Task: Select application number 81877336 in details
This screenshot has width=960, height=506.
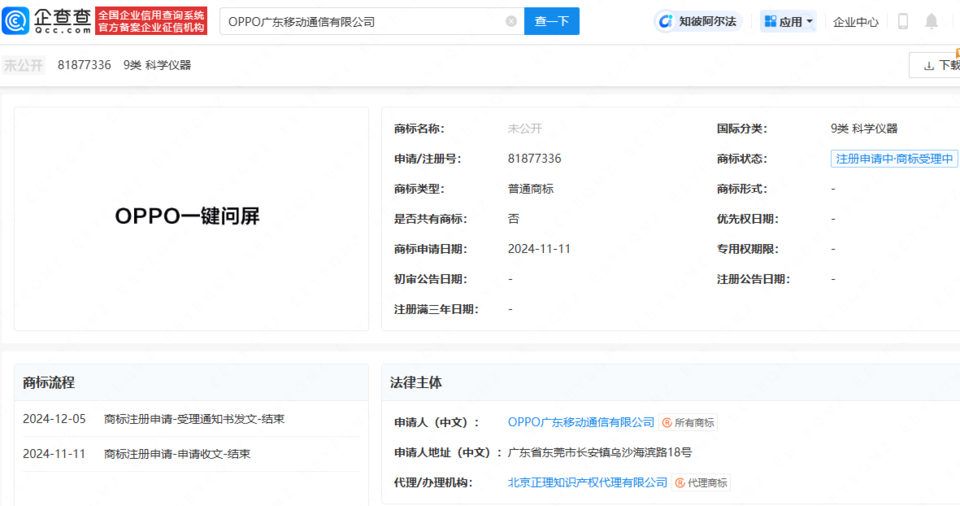Action: [534, 159]
